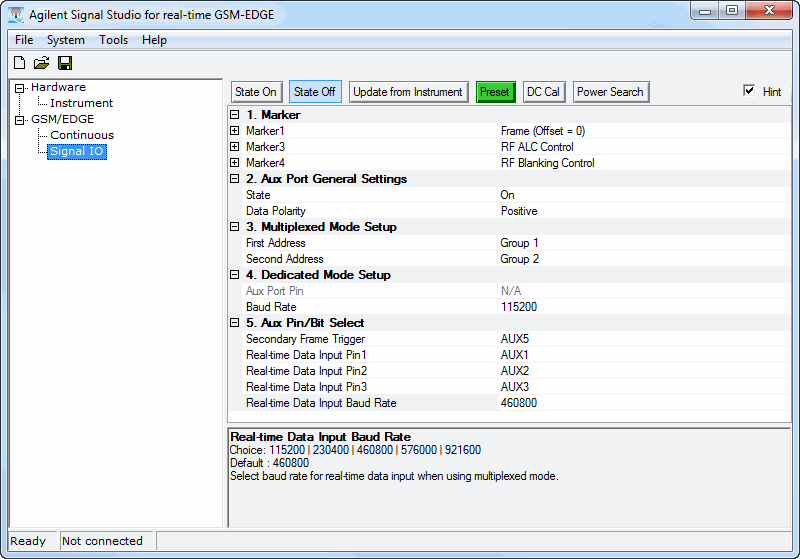Open the Tools menu

click(x=113, y=40)
